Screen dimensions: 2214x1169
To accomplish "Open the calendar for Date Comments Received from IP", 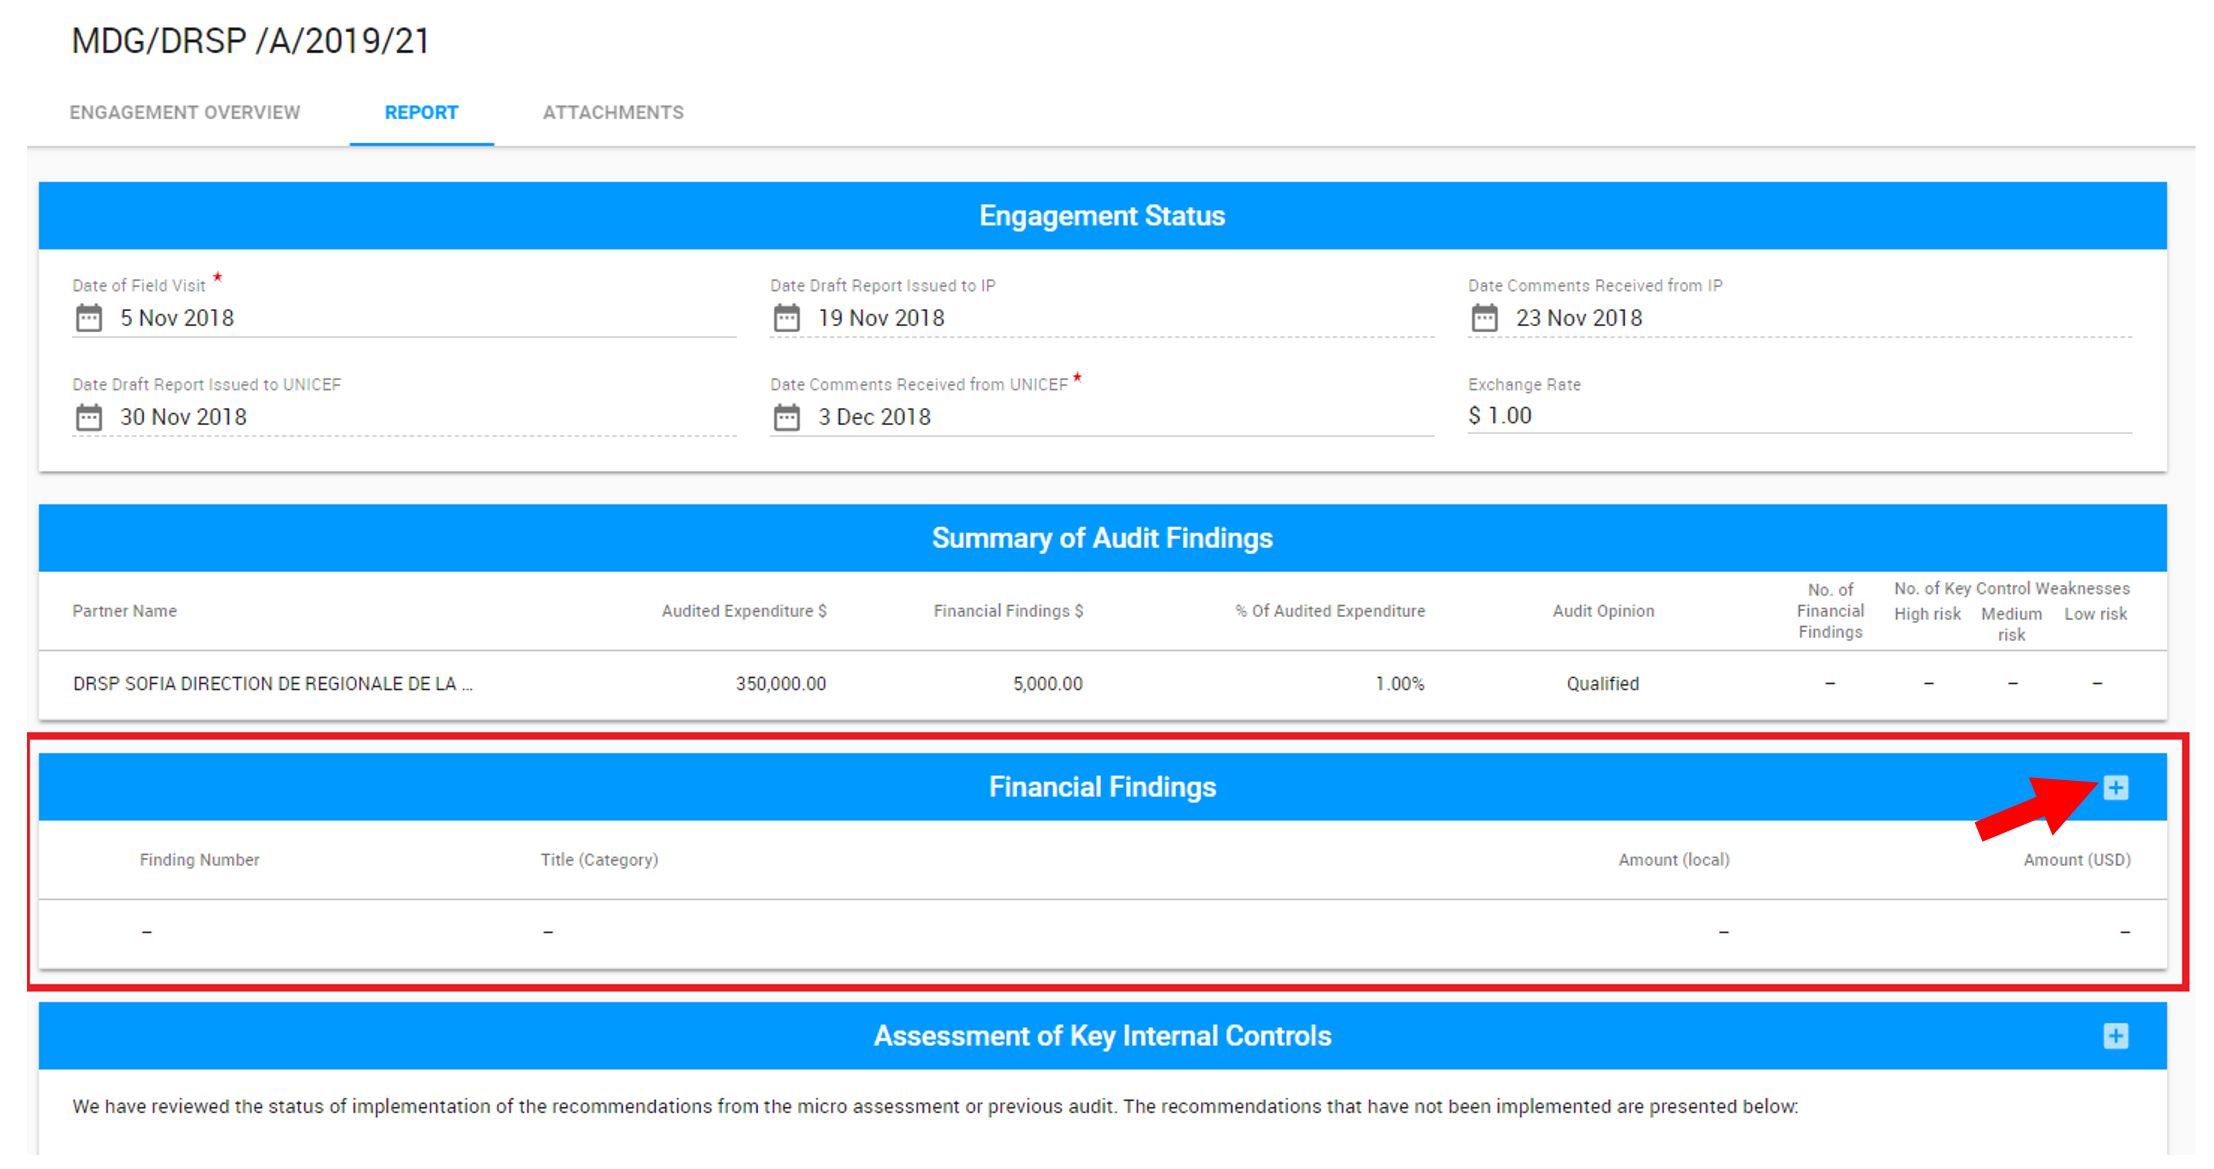I will tap(1485, 318).
